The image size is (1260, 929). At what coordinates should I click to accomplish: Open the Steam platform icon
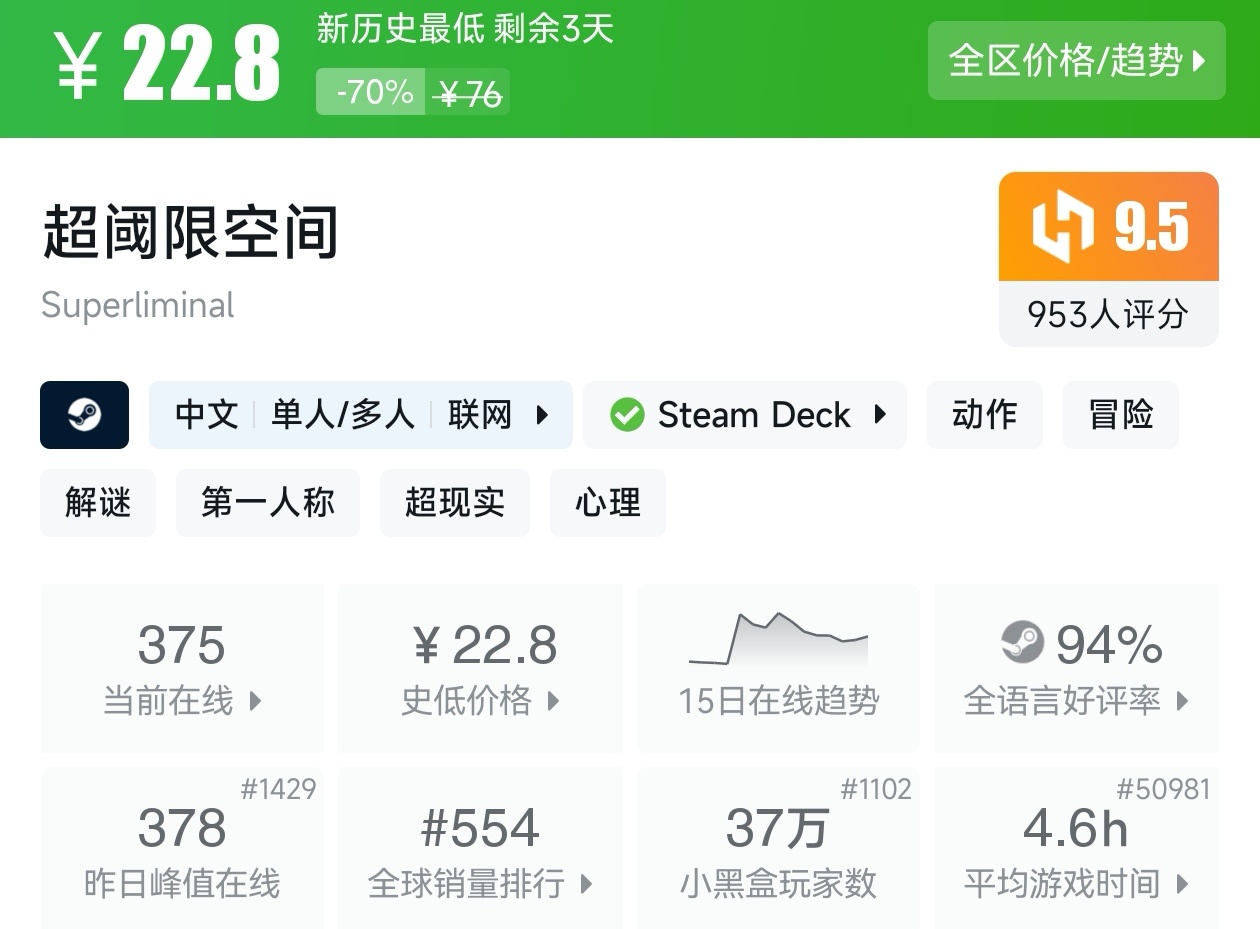coord(84,414)
